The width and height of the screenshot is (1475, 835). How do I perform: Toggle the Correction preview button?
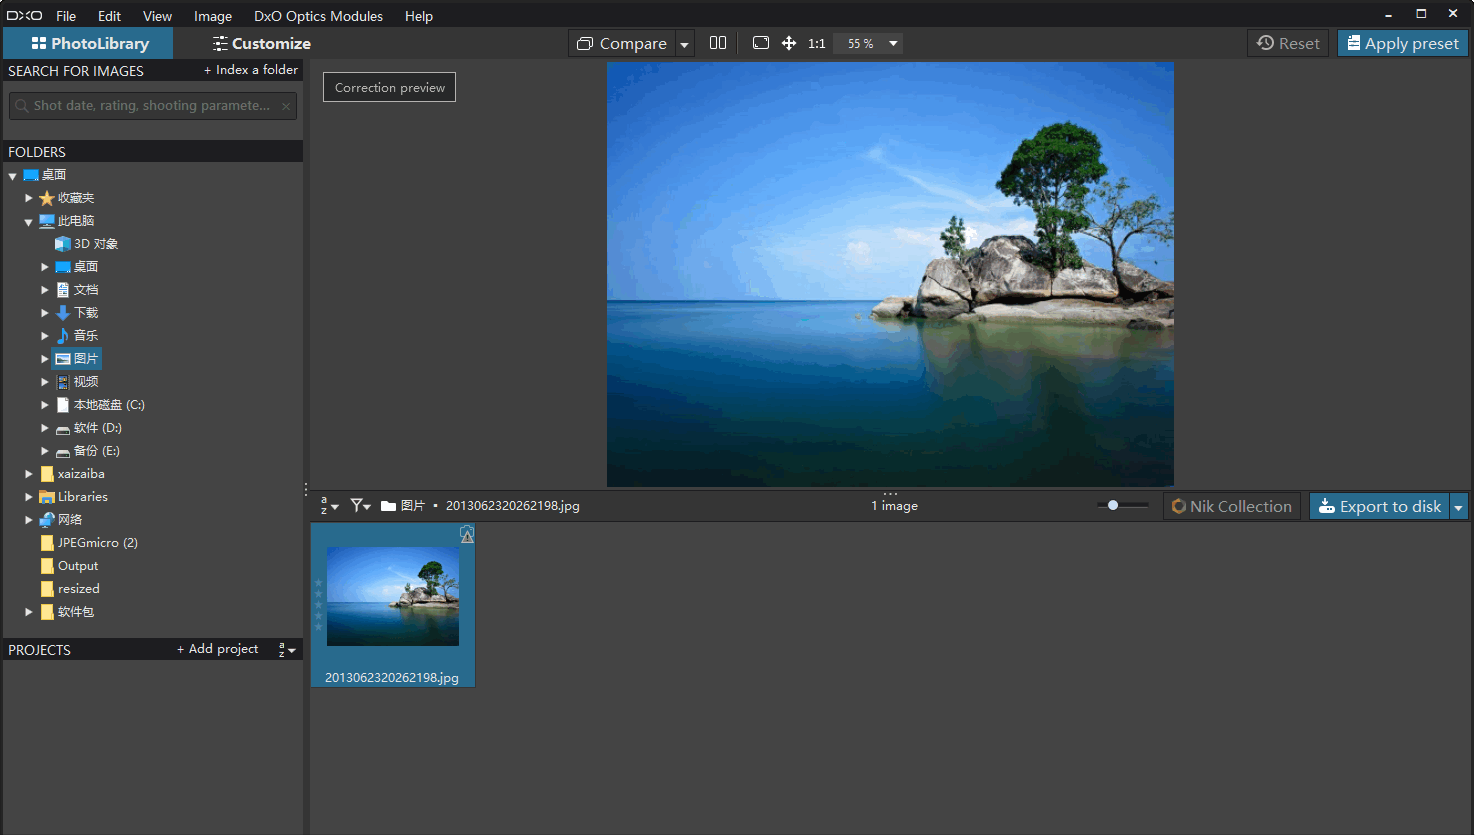pyautogui.click(x=389, y=88)
